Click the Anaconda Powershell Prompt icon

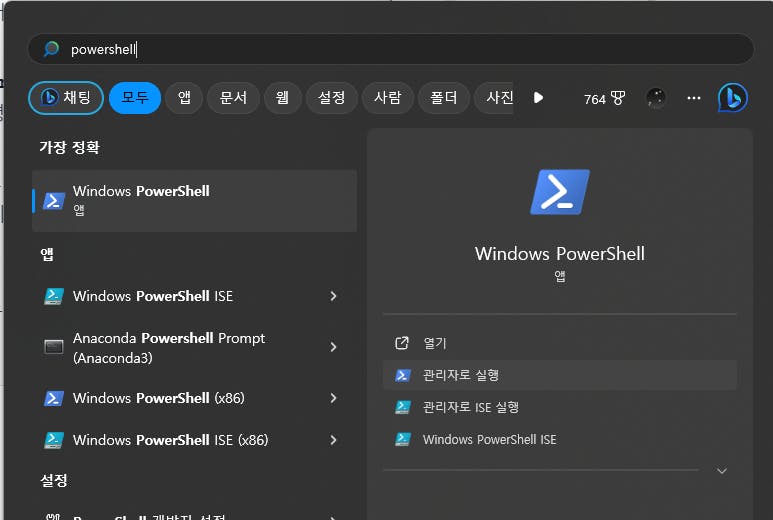click(54, 347)
